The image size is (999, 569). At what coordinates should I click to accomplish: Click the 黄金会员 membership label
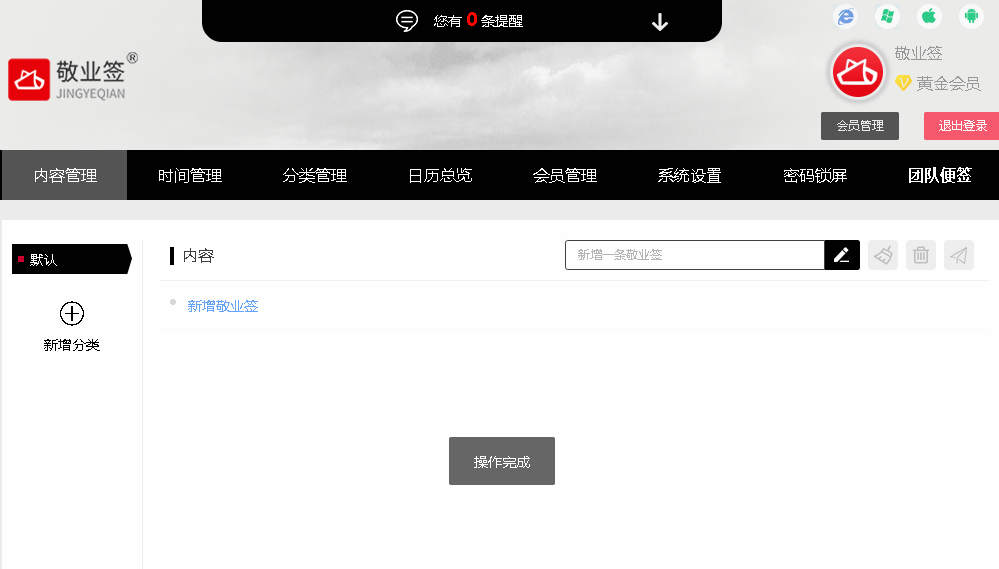click(x=948, y=83)
